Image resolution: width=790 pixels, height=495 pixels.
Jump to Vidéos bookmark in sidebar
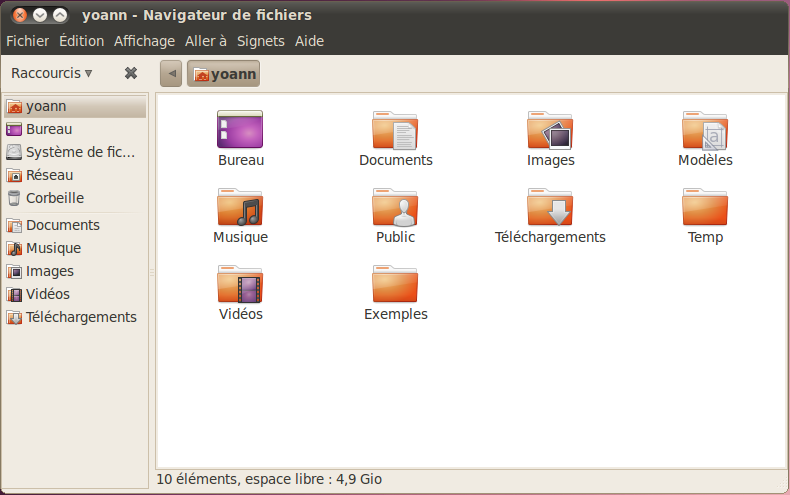(x=75, y=294)
